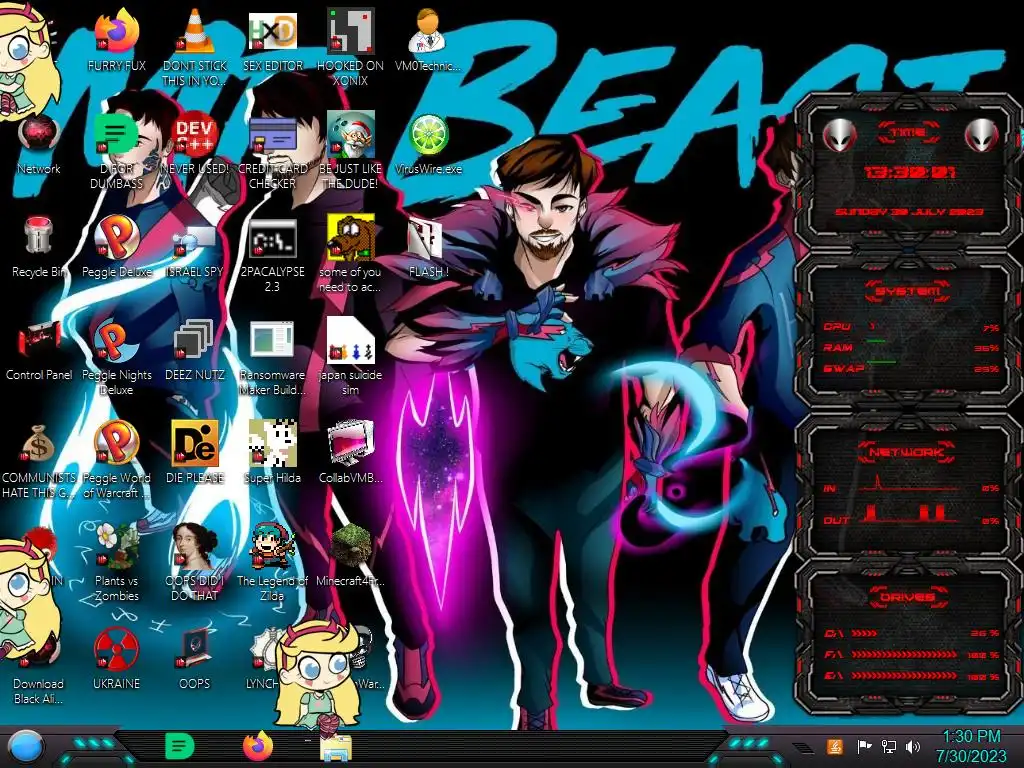Open the Minecraft4Fr... grass block icon
Viewport: 1024px width, 768px height.
pos(351,545)
